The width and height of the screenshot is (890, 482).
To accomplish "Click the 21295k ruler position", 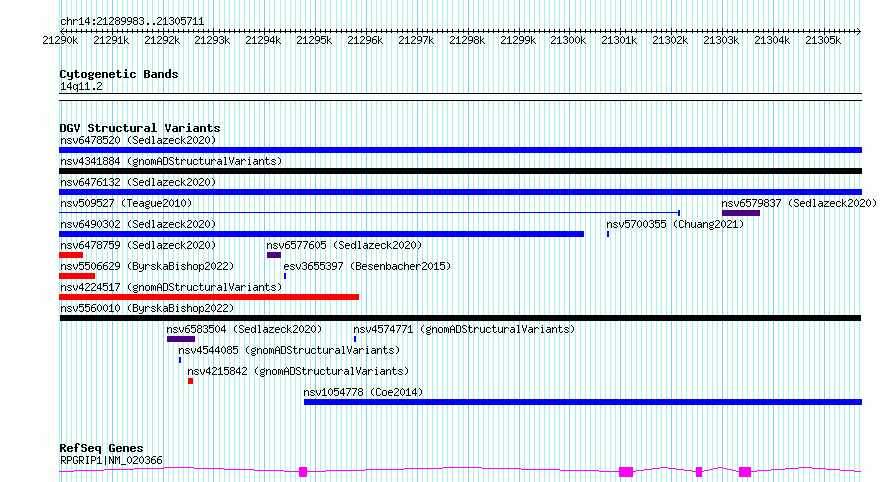I will [x=314, y=40].
